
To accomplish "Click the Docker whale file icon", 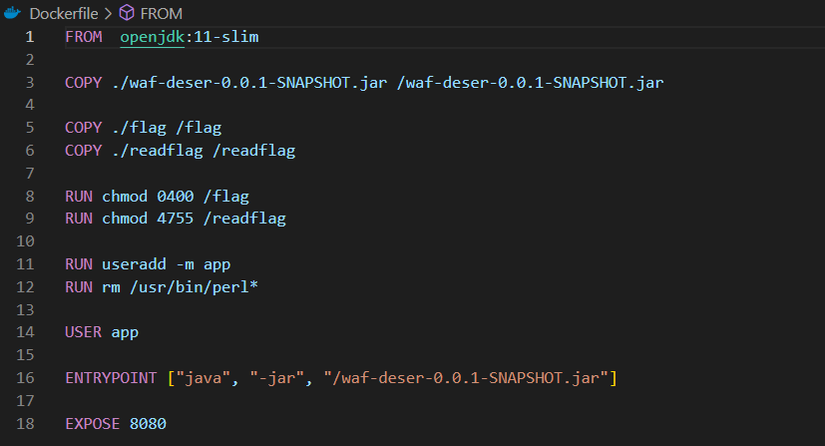I will click(x=12, y=13).
